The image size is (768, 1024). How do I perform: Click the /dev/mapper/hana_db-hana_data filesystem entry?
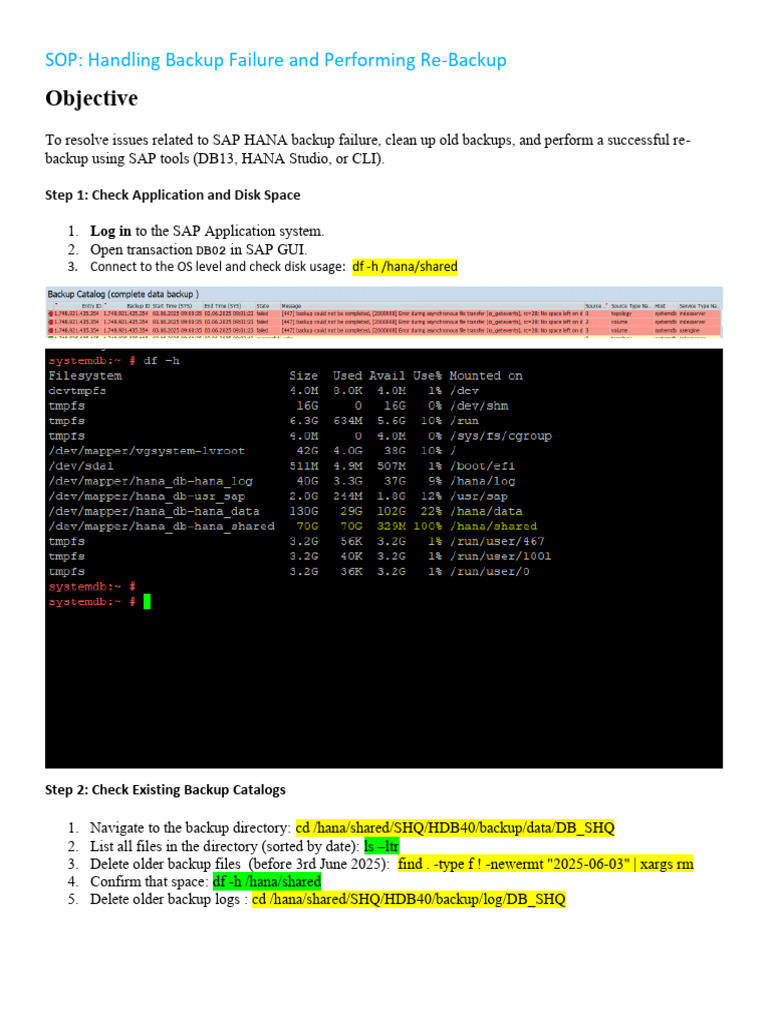pos(153,511)
